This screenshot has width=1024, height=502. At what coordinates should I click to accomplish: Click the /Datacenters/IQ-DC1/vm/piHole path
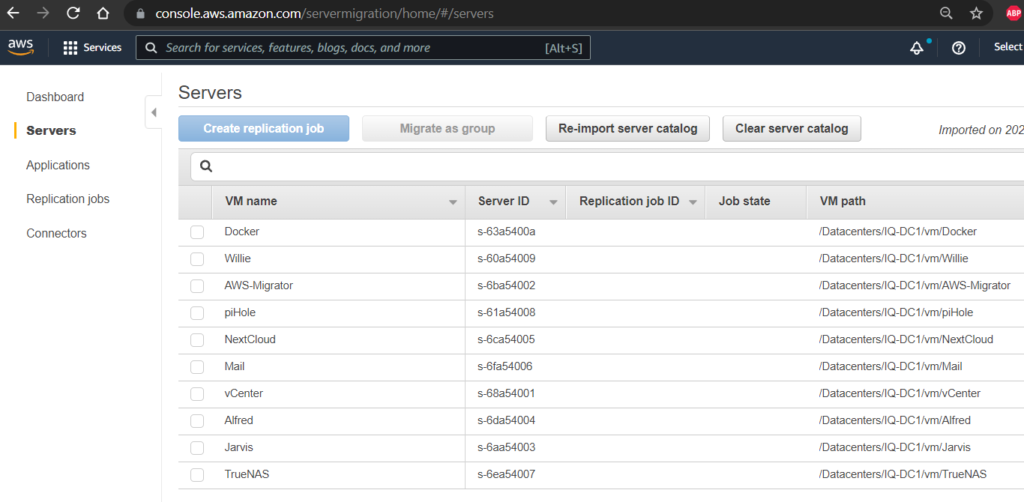coord(896,313)
